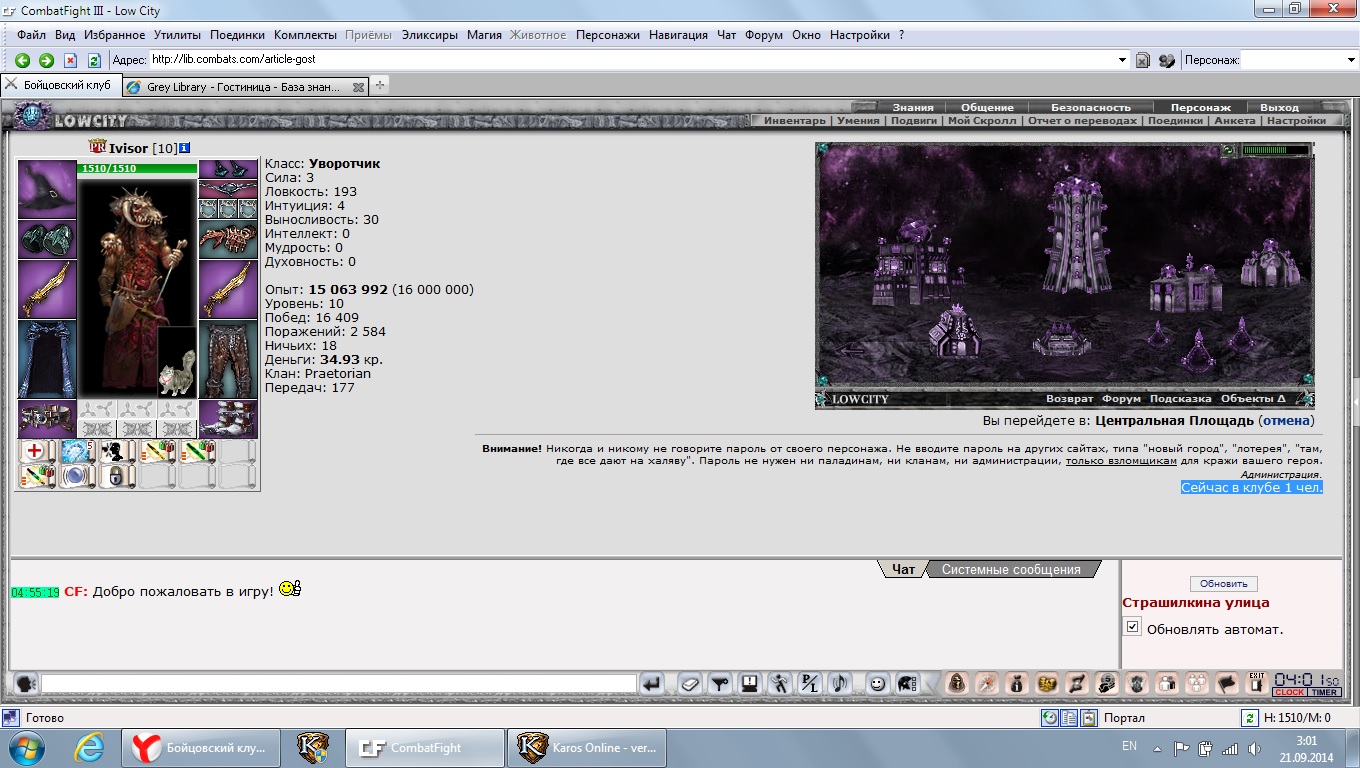Open the gold treasure chest icon

(1047, 684)
